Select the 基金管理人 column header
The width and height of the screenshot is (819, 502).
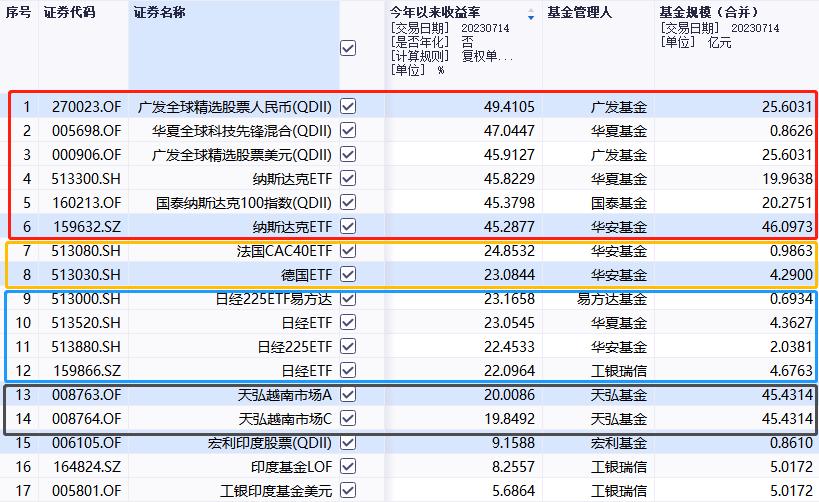tap(579, 12)
